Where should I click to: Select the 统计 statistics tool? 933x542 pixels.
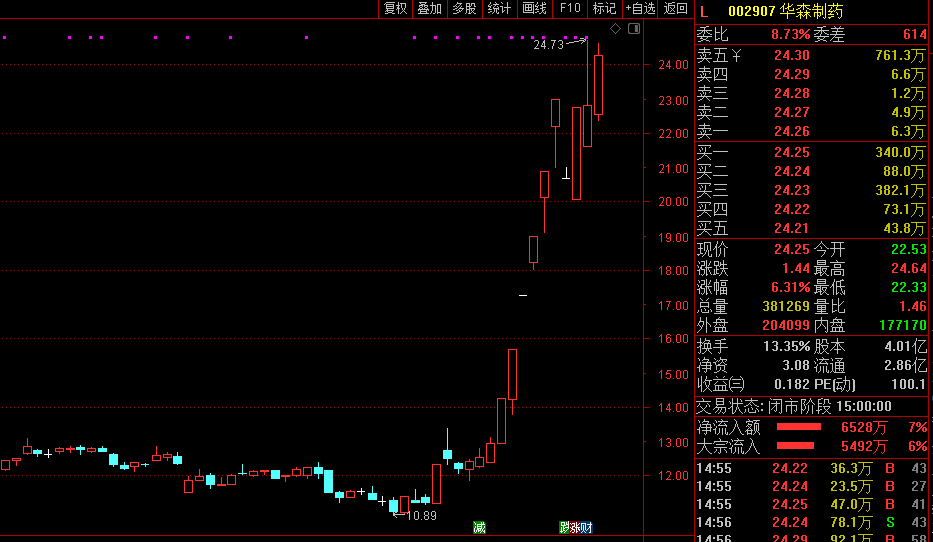click(499, 8)
